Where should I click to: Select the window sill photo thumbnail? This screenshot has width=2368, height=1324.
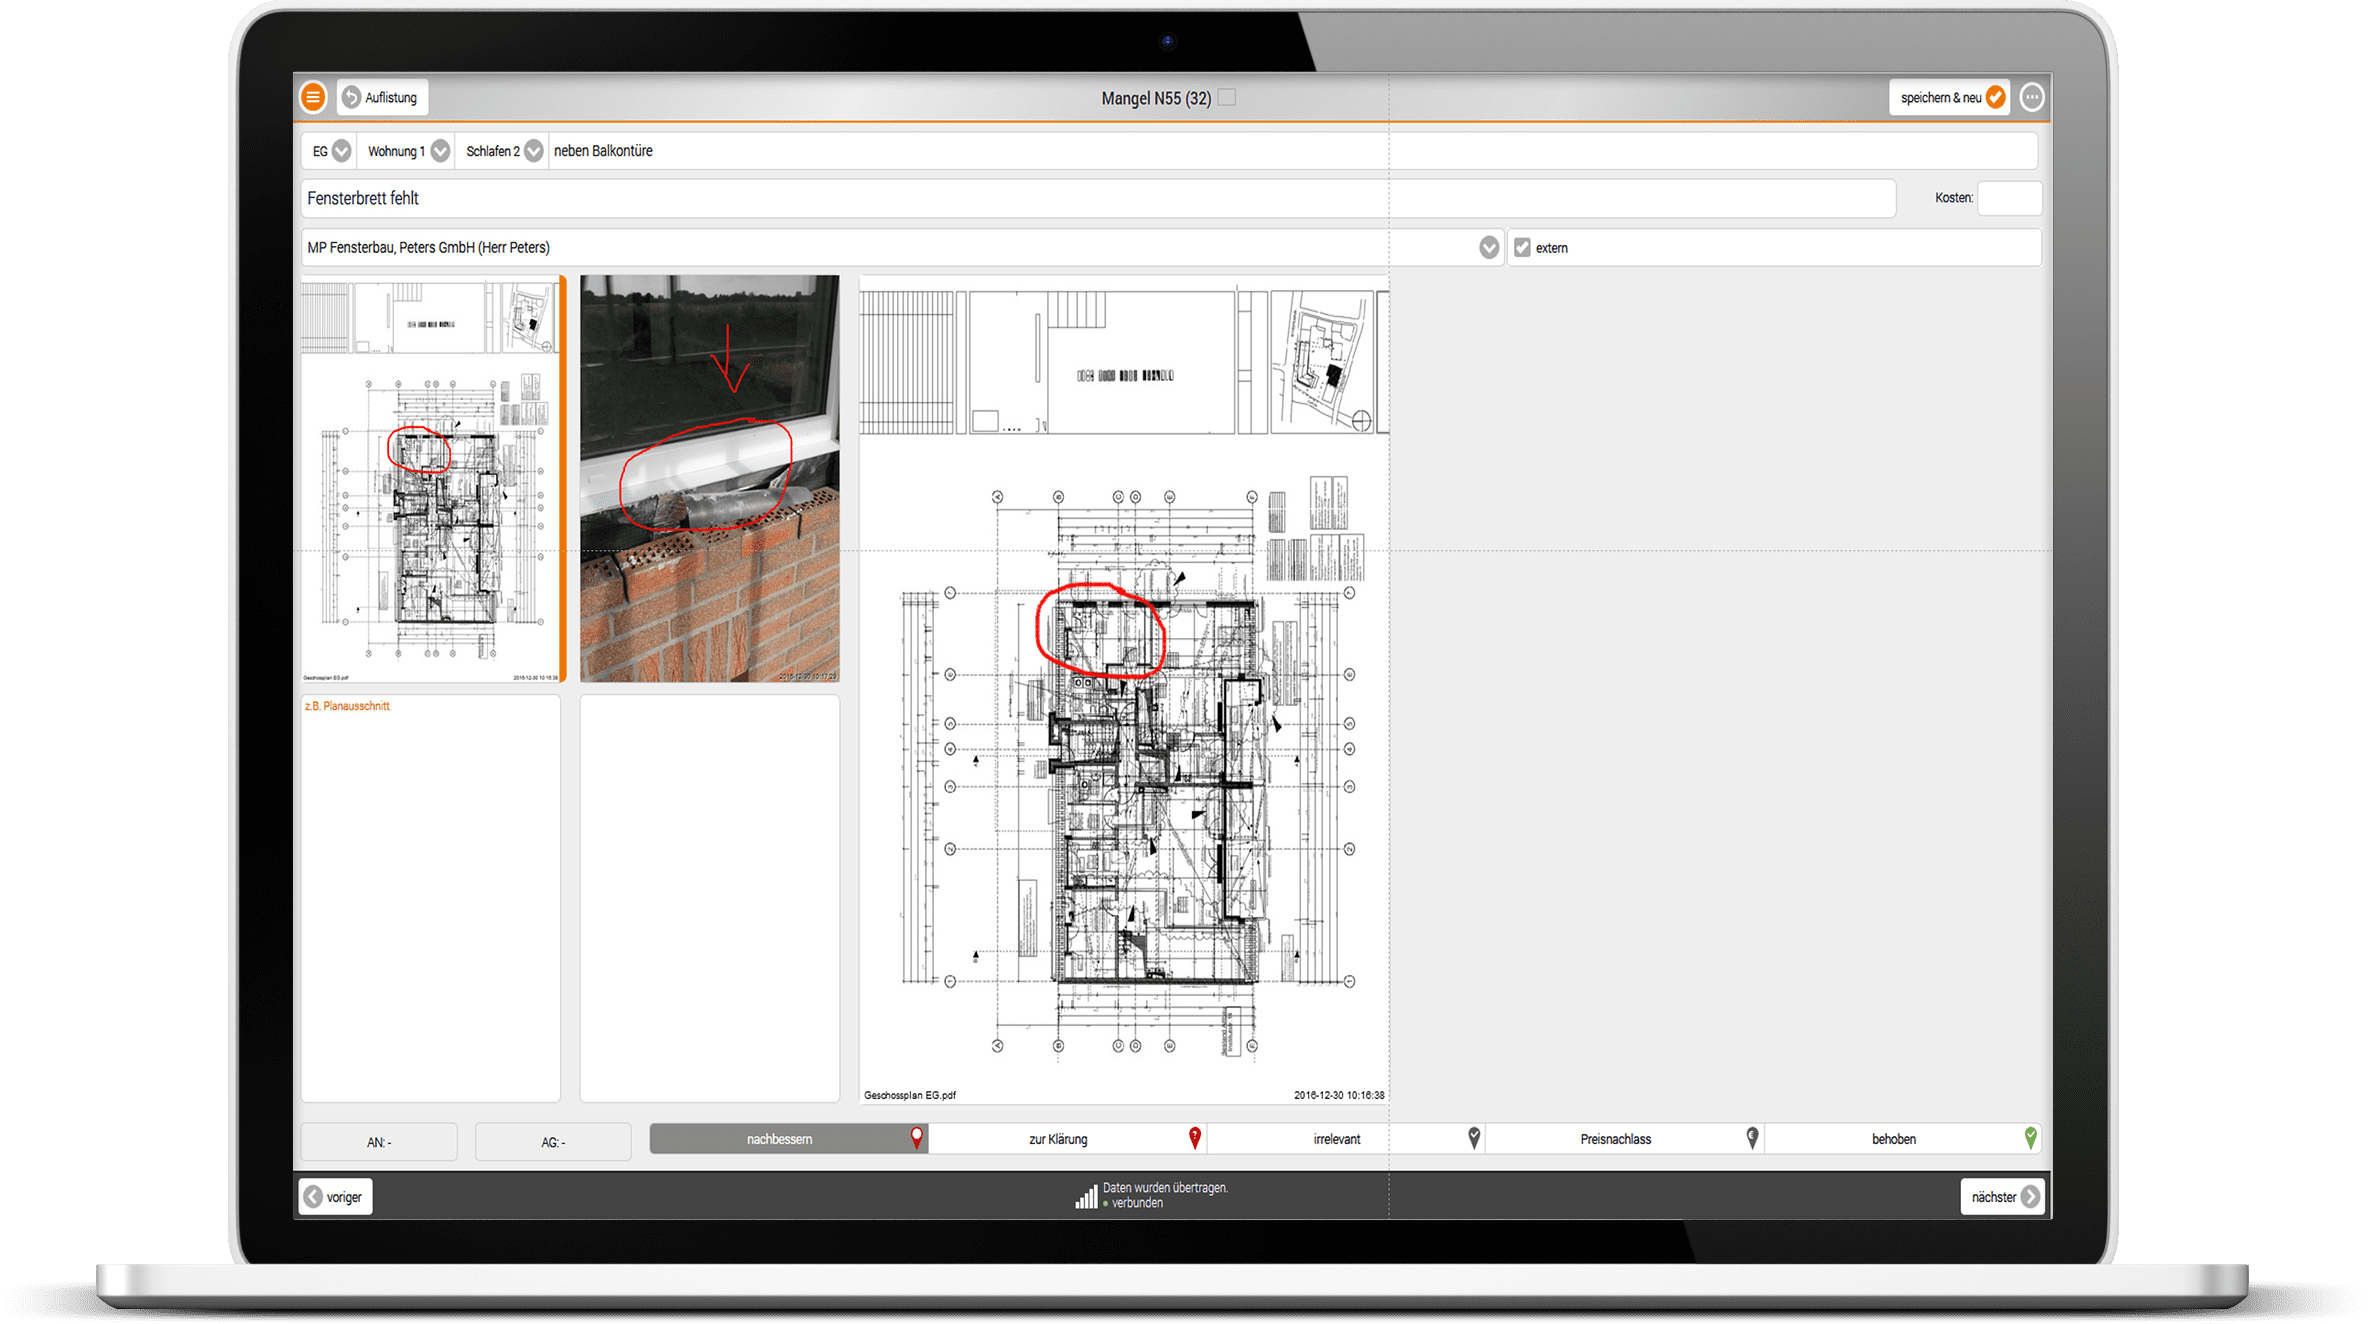[709, 479]
